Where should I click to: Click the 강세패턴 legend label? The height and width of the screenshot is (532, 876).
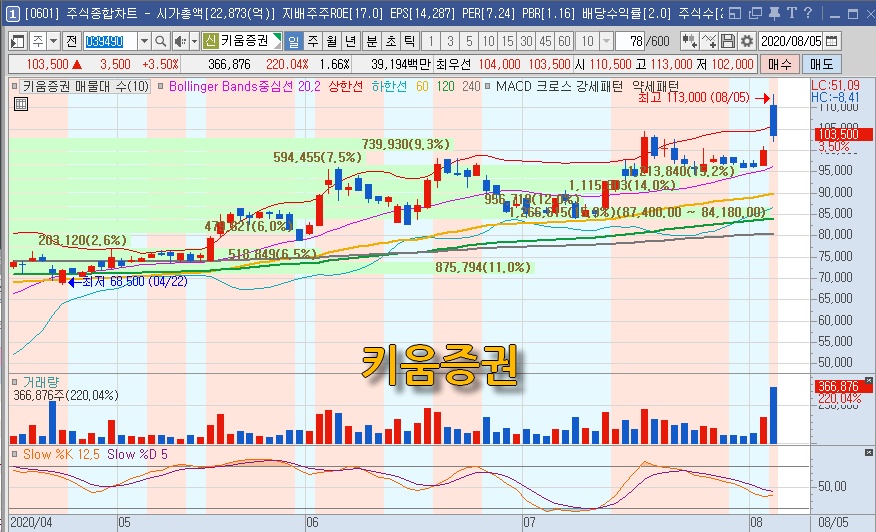(x=600, y=87)
